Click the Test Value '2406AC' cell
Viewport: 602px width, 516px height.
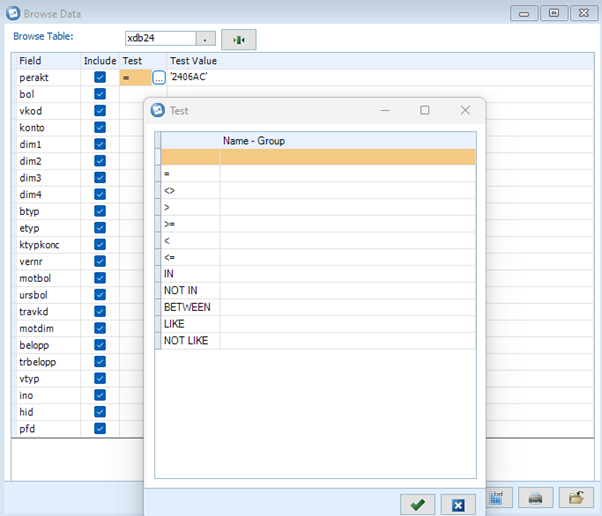(x=380, y=77)
